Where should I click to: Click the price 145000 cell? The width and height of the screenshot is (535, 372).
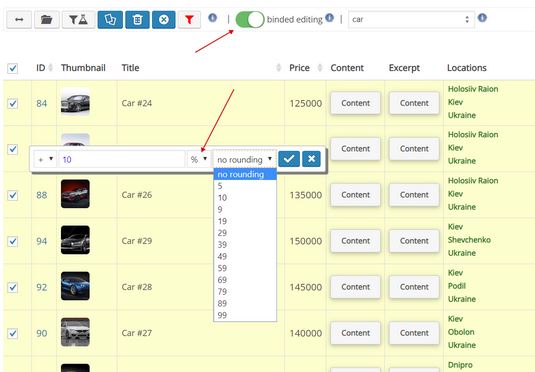pyautogui.click(x=306, y=287)
